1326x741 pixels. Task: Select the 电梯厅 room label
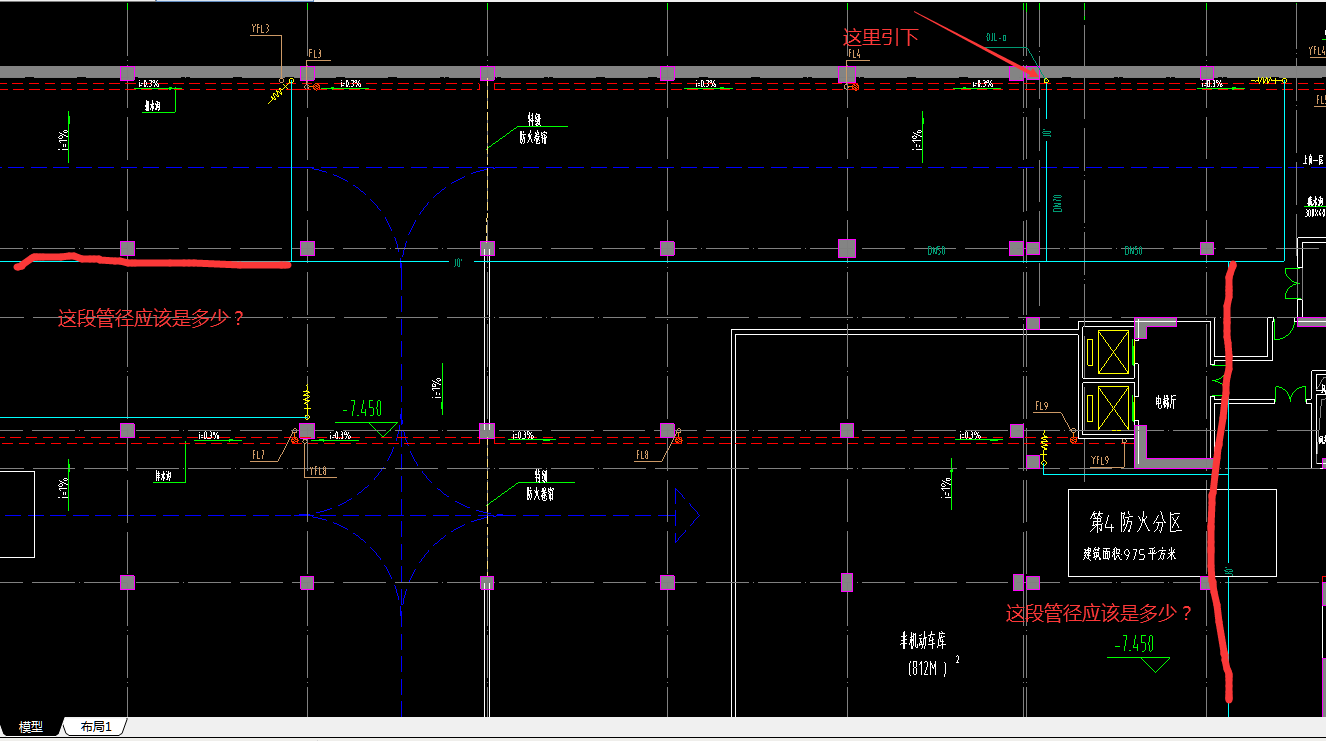tap(1166, 402)
